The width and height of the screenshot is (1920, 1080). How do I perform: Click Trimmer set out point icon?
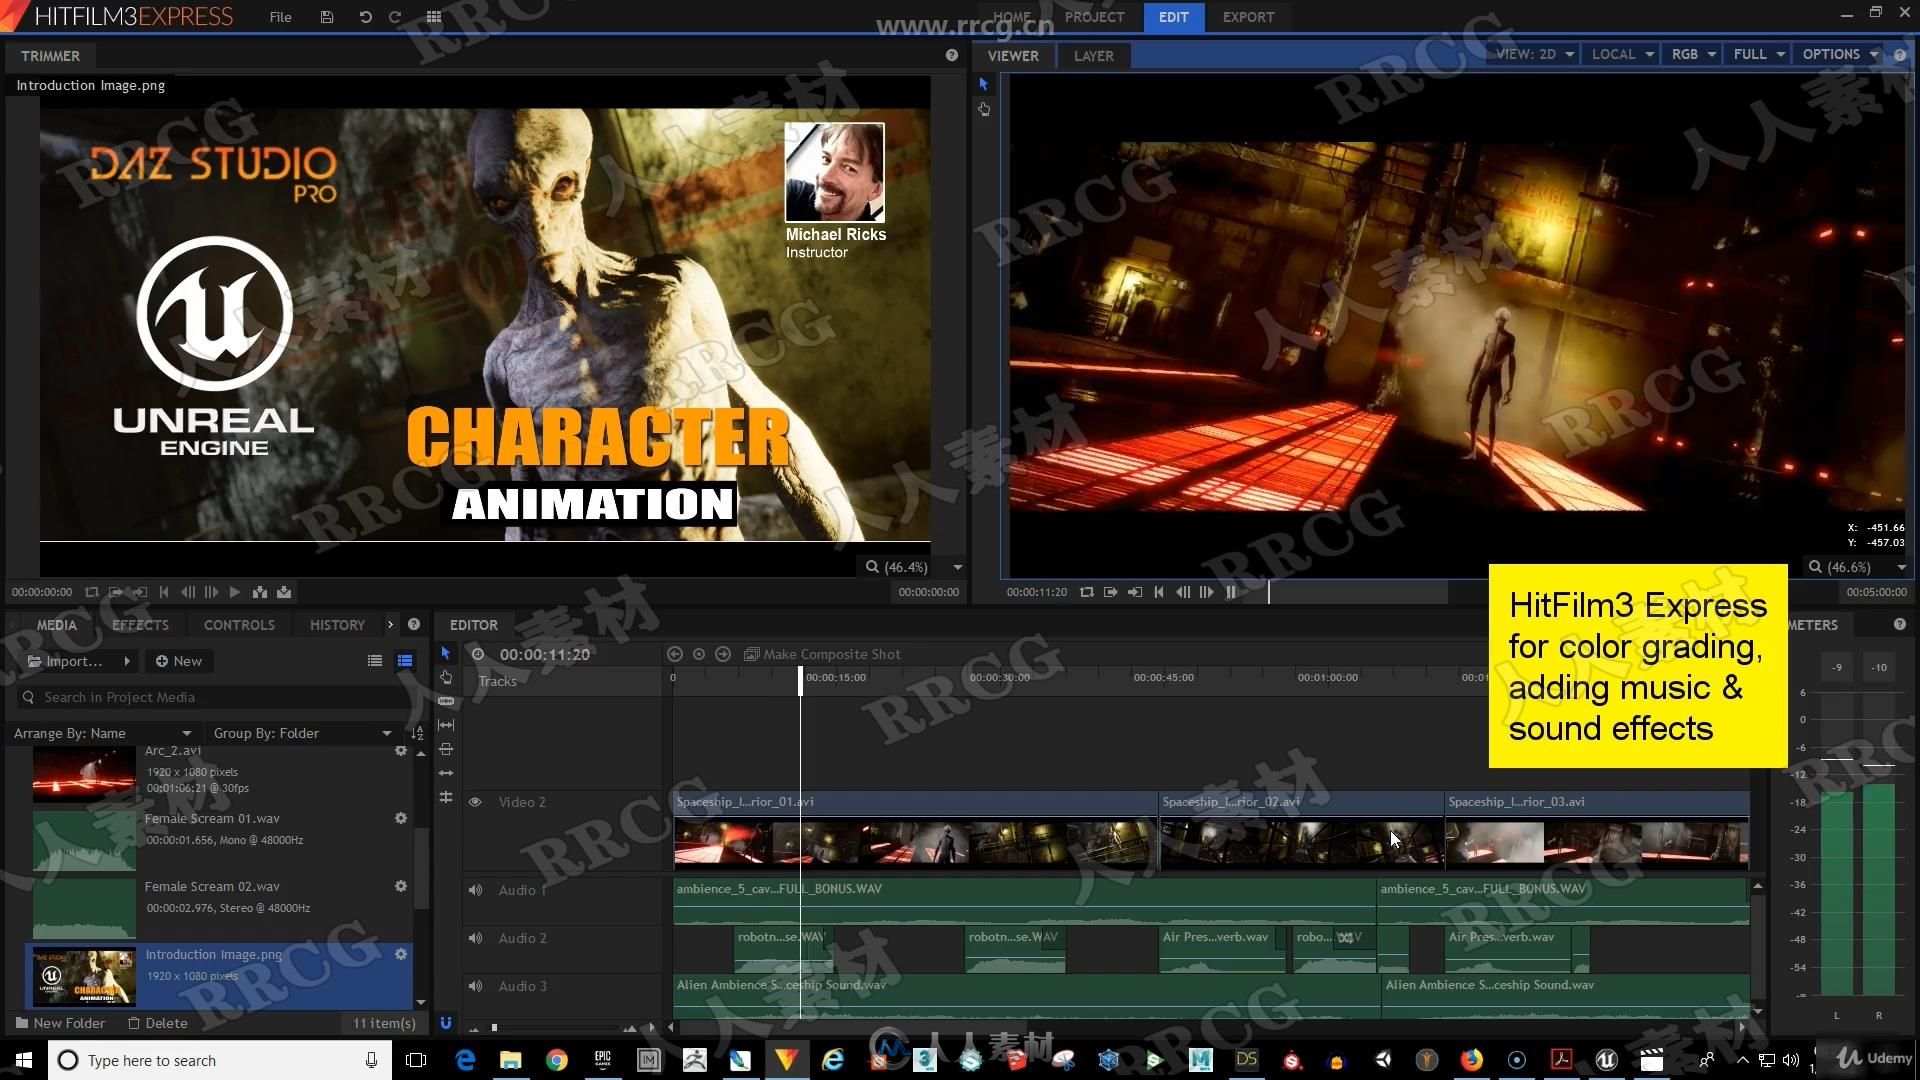[139, 592]
